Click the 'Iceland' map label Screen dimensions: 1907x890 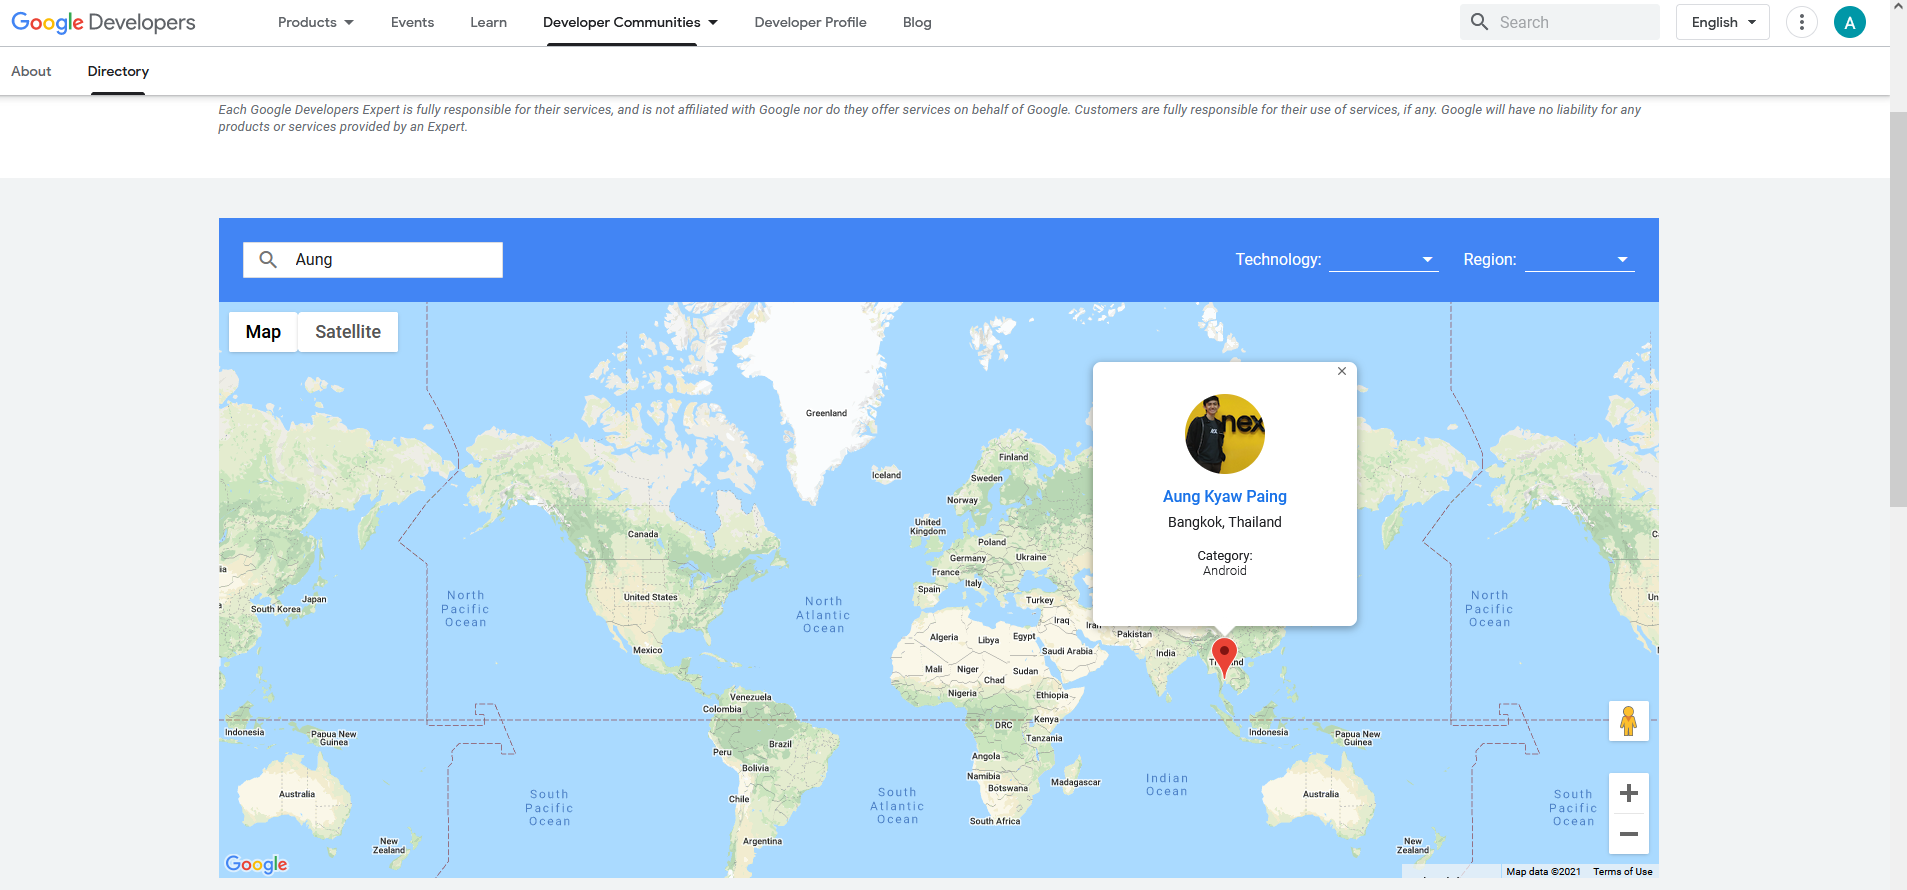(886, 475)
